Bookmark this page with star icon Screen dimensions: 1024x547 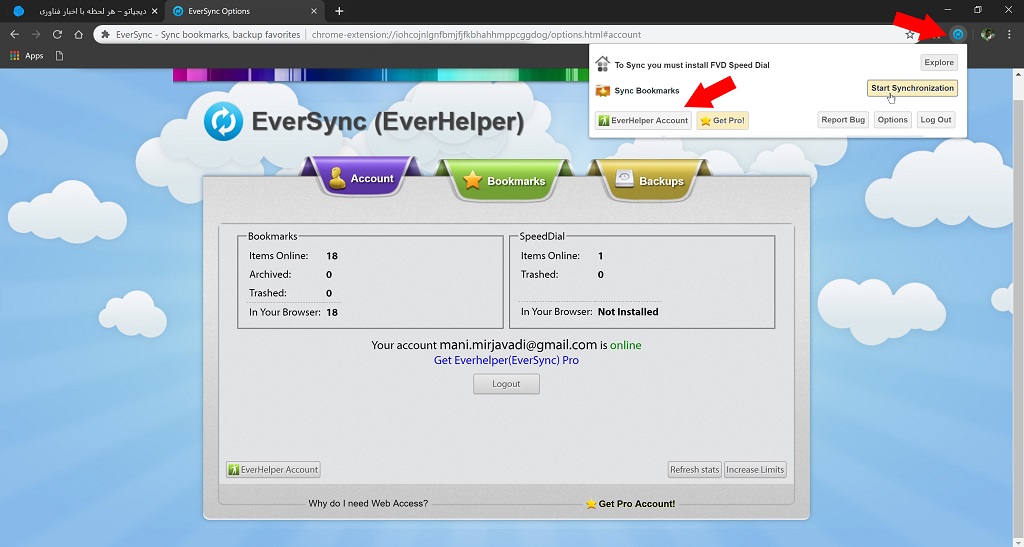point(910,35)
